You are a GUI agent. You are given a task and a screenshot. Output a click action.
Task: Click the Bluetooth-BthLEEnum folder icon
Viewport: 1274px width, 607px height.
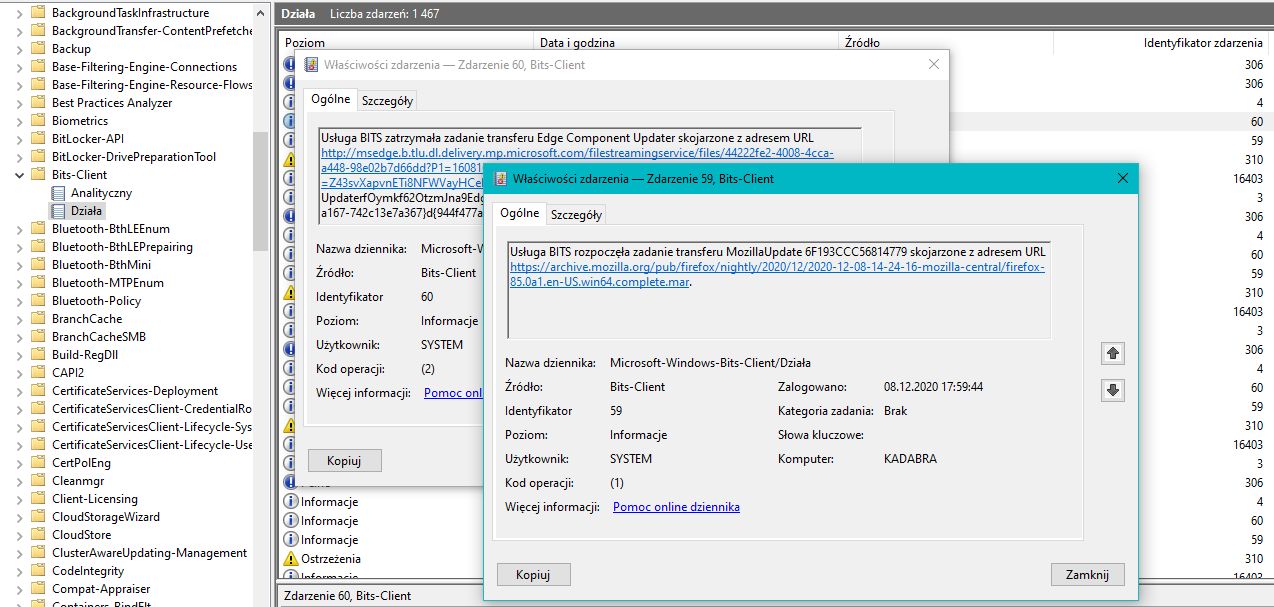click(x=38, y=229)
